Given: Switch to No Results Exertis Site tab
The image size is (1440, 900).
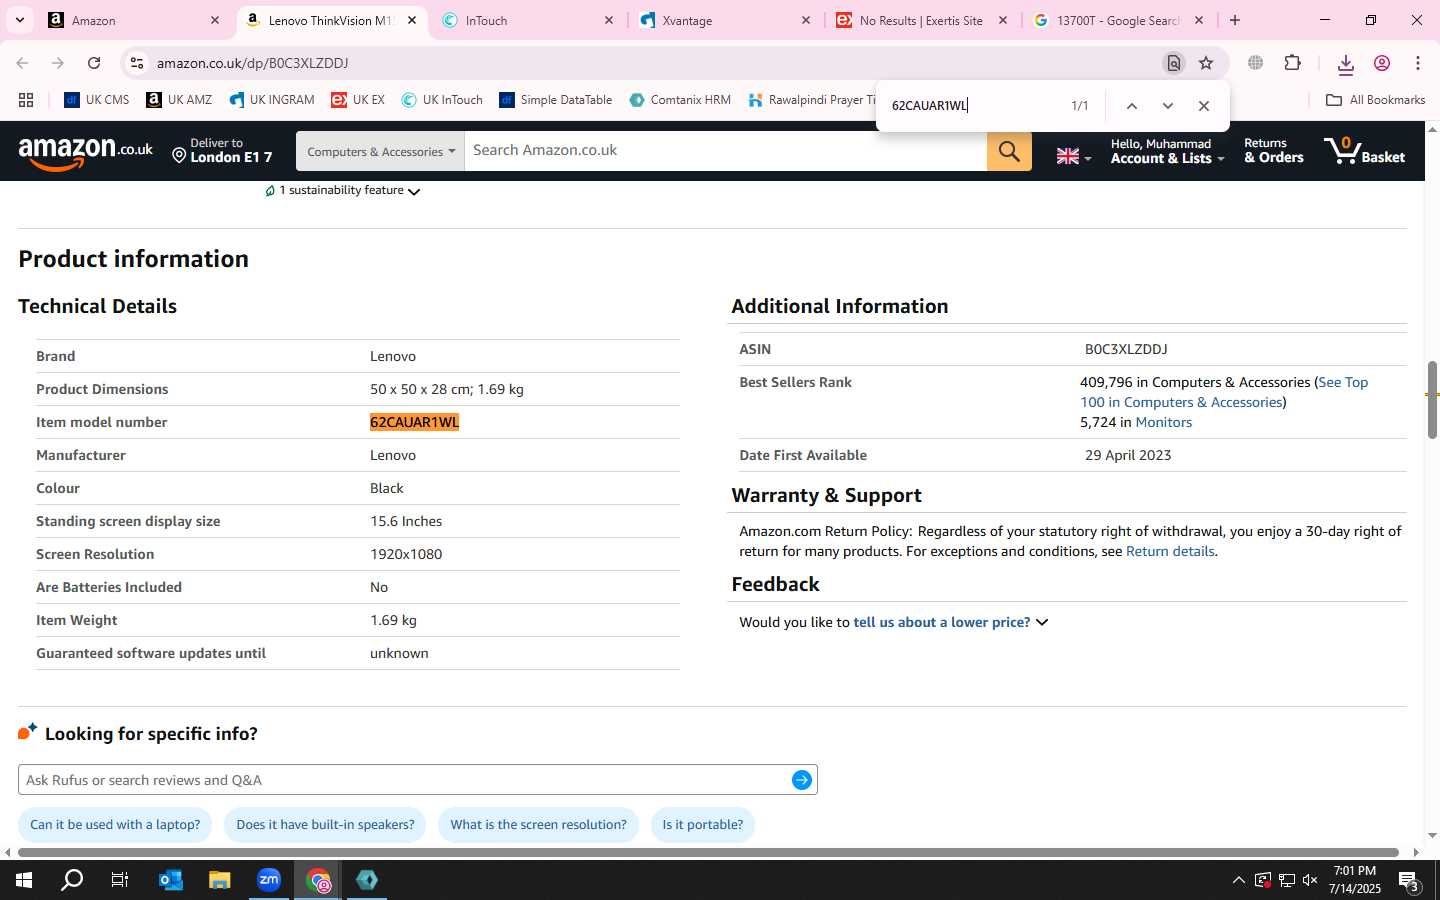Looking at the screenshot, I should pyautogui.click(x=921, y=20).
